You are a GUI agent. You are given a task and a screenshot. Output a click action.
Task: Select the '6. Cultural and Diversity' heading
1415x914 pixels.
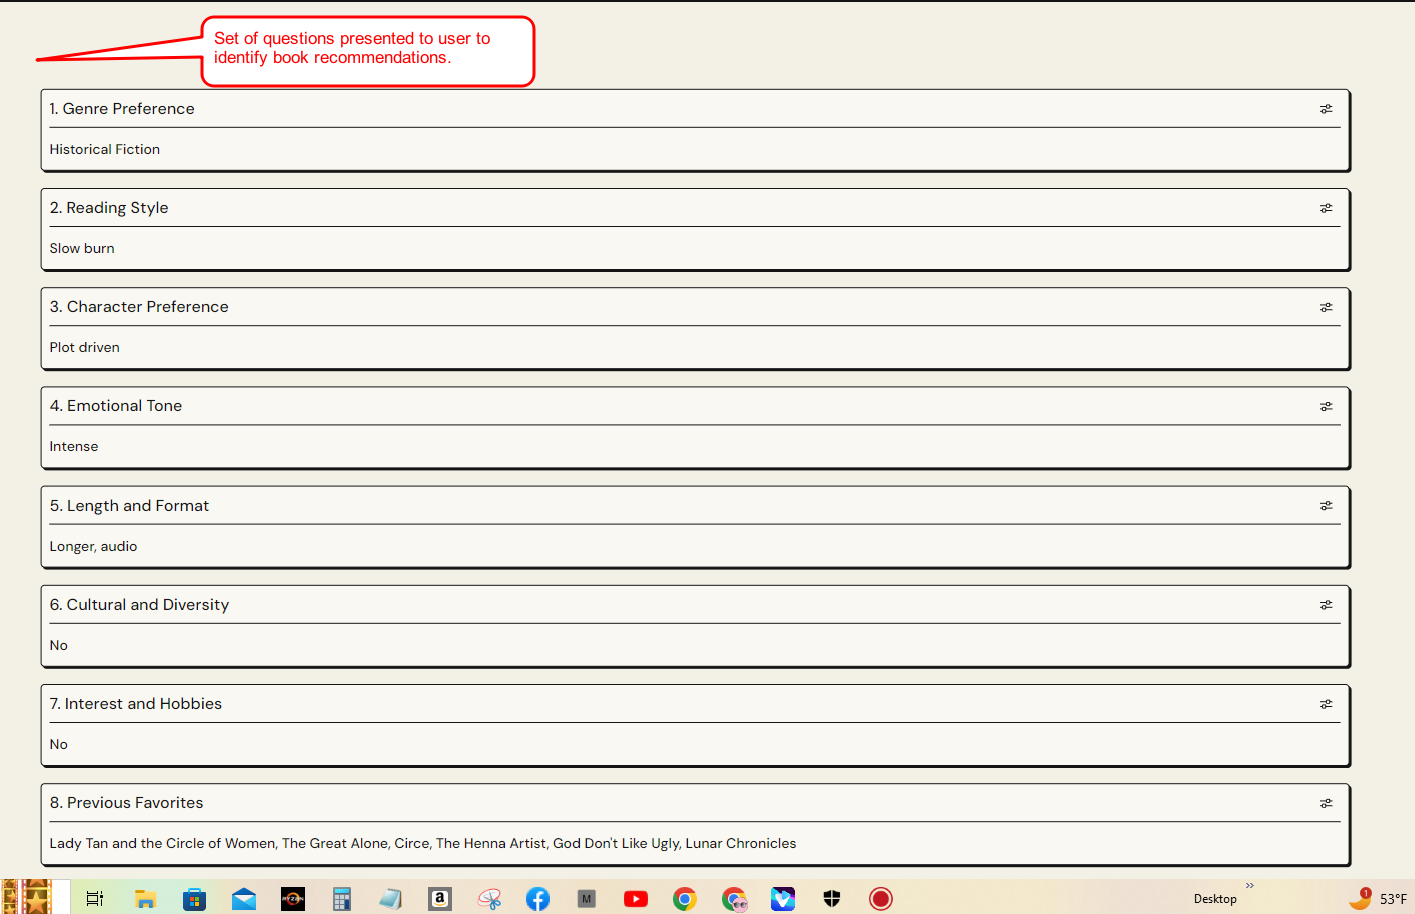pyautogui.click(x=140, y=605)
